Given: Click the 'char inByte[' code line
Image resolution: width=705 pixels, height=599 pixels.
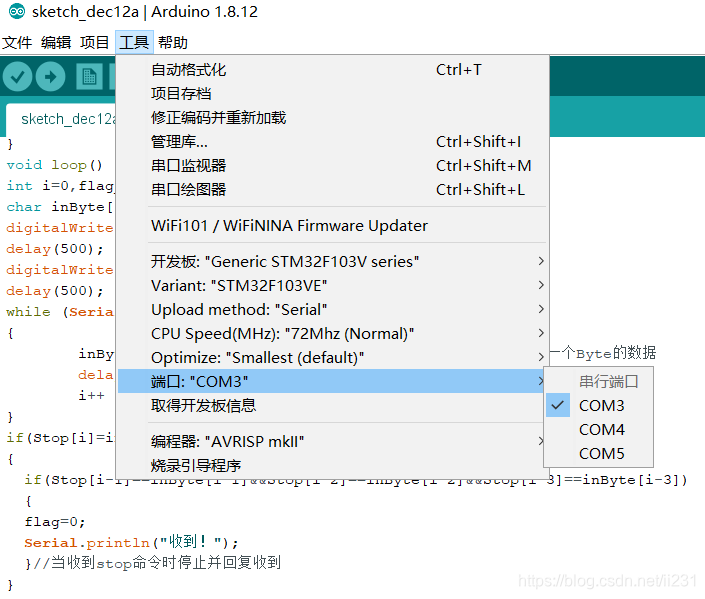Looking at the screenshot, I should pos(59,207).
